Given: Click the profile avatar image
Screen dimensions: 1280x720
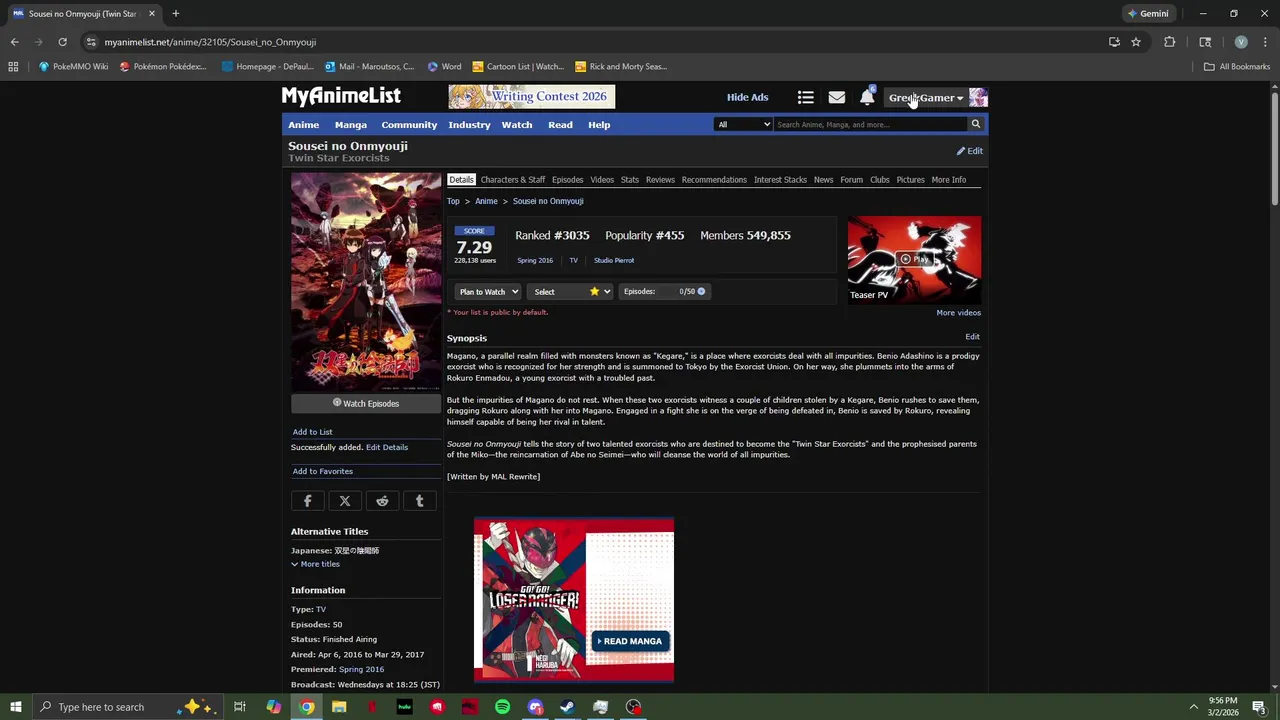Looking at the screenshot, I should (978, 97).
